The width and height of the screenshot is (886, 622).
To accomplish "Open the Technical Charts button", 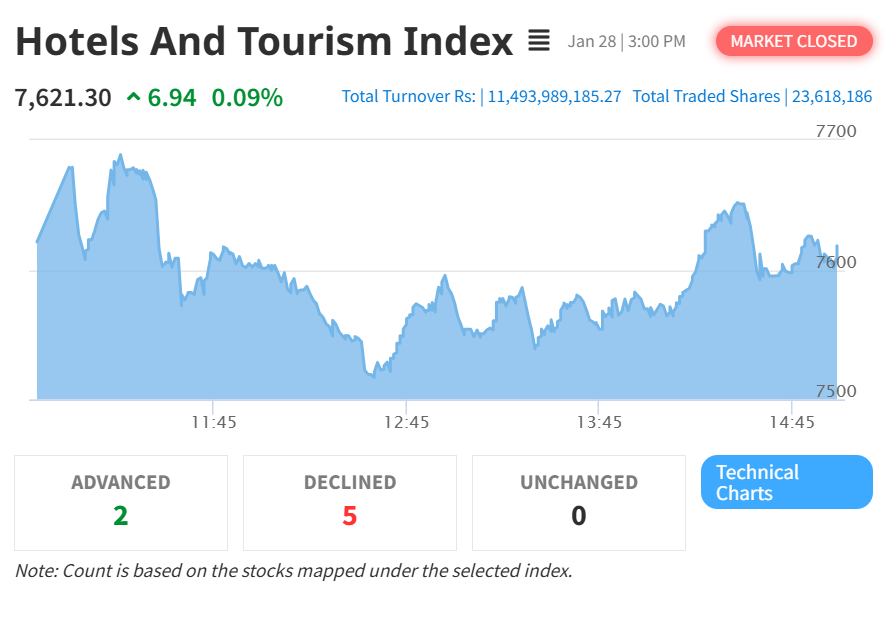I will point(787,482).
